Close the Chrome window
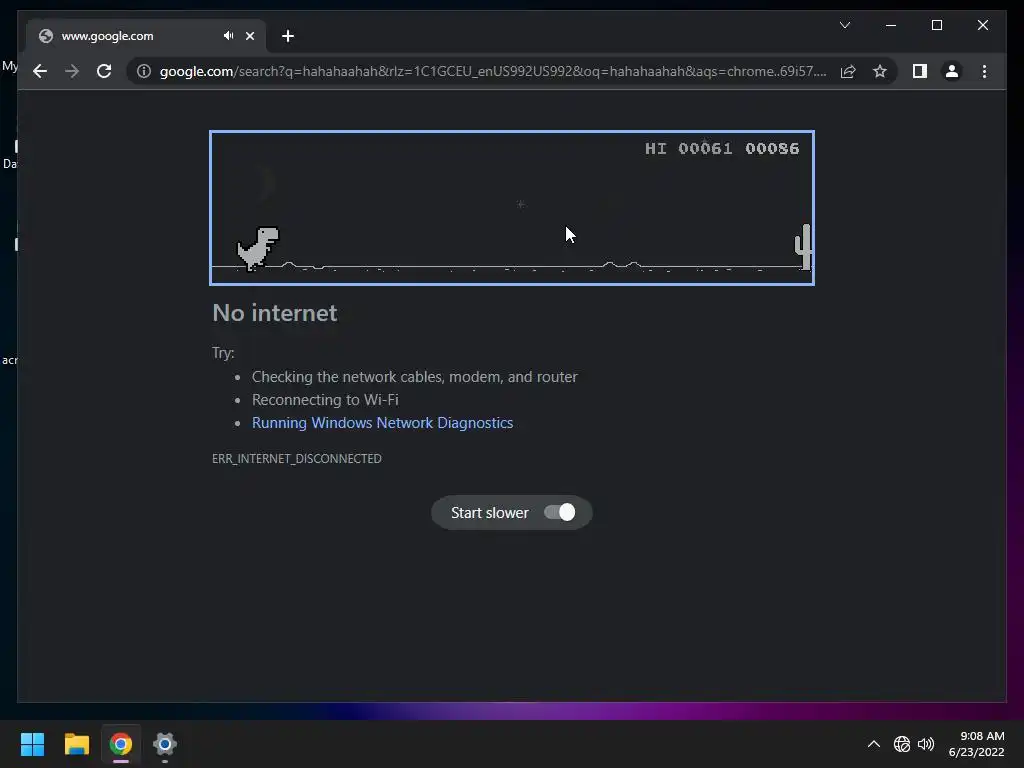Image resolution: width=1024 pixels, height=768 pixels. [x=982, y=25]
